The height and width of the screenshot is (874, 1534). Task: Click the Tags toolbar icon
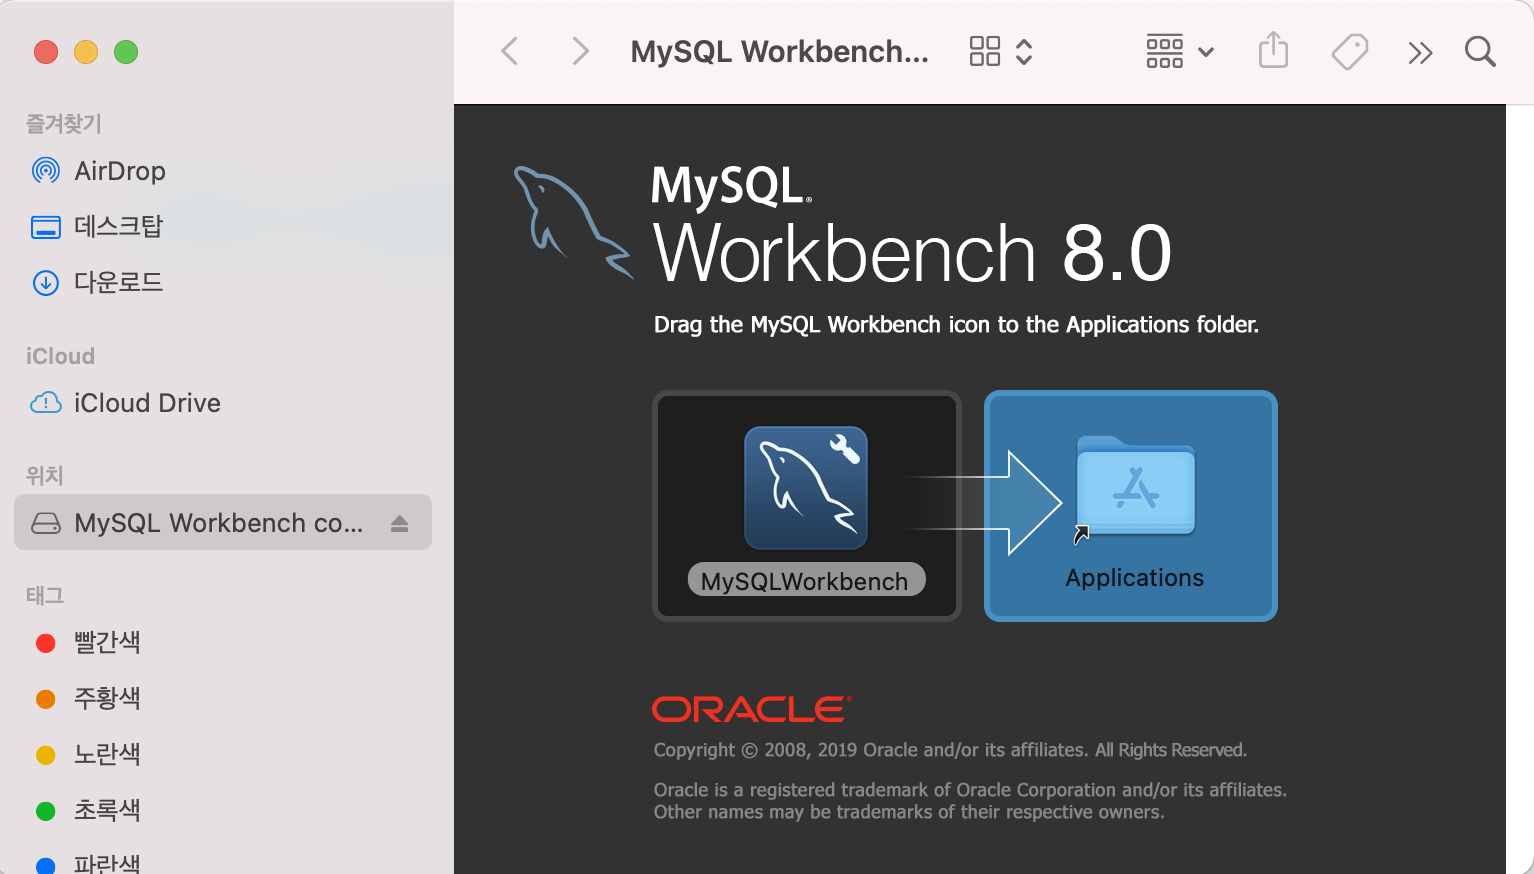1349,51
